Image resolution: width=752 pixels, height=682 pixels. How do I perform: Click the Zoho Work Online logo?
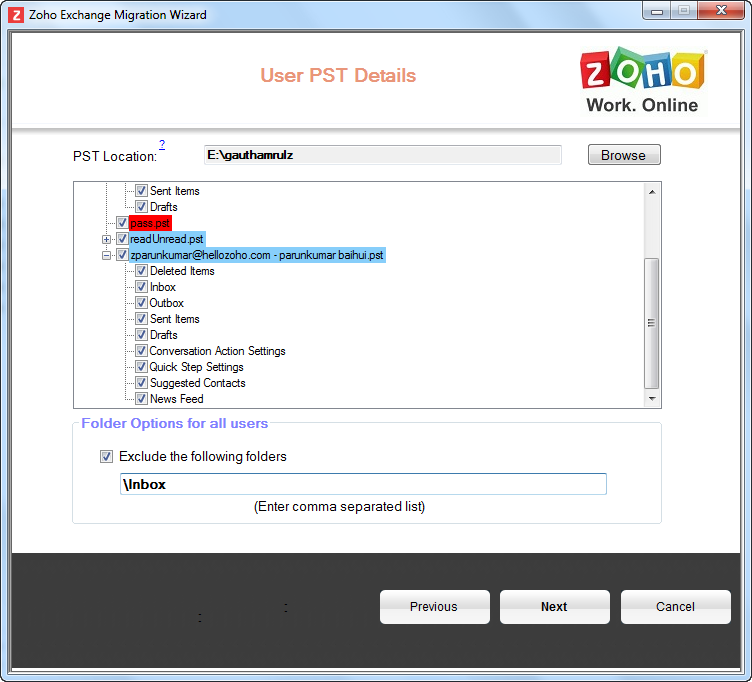point(642,81)
